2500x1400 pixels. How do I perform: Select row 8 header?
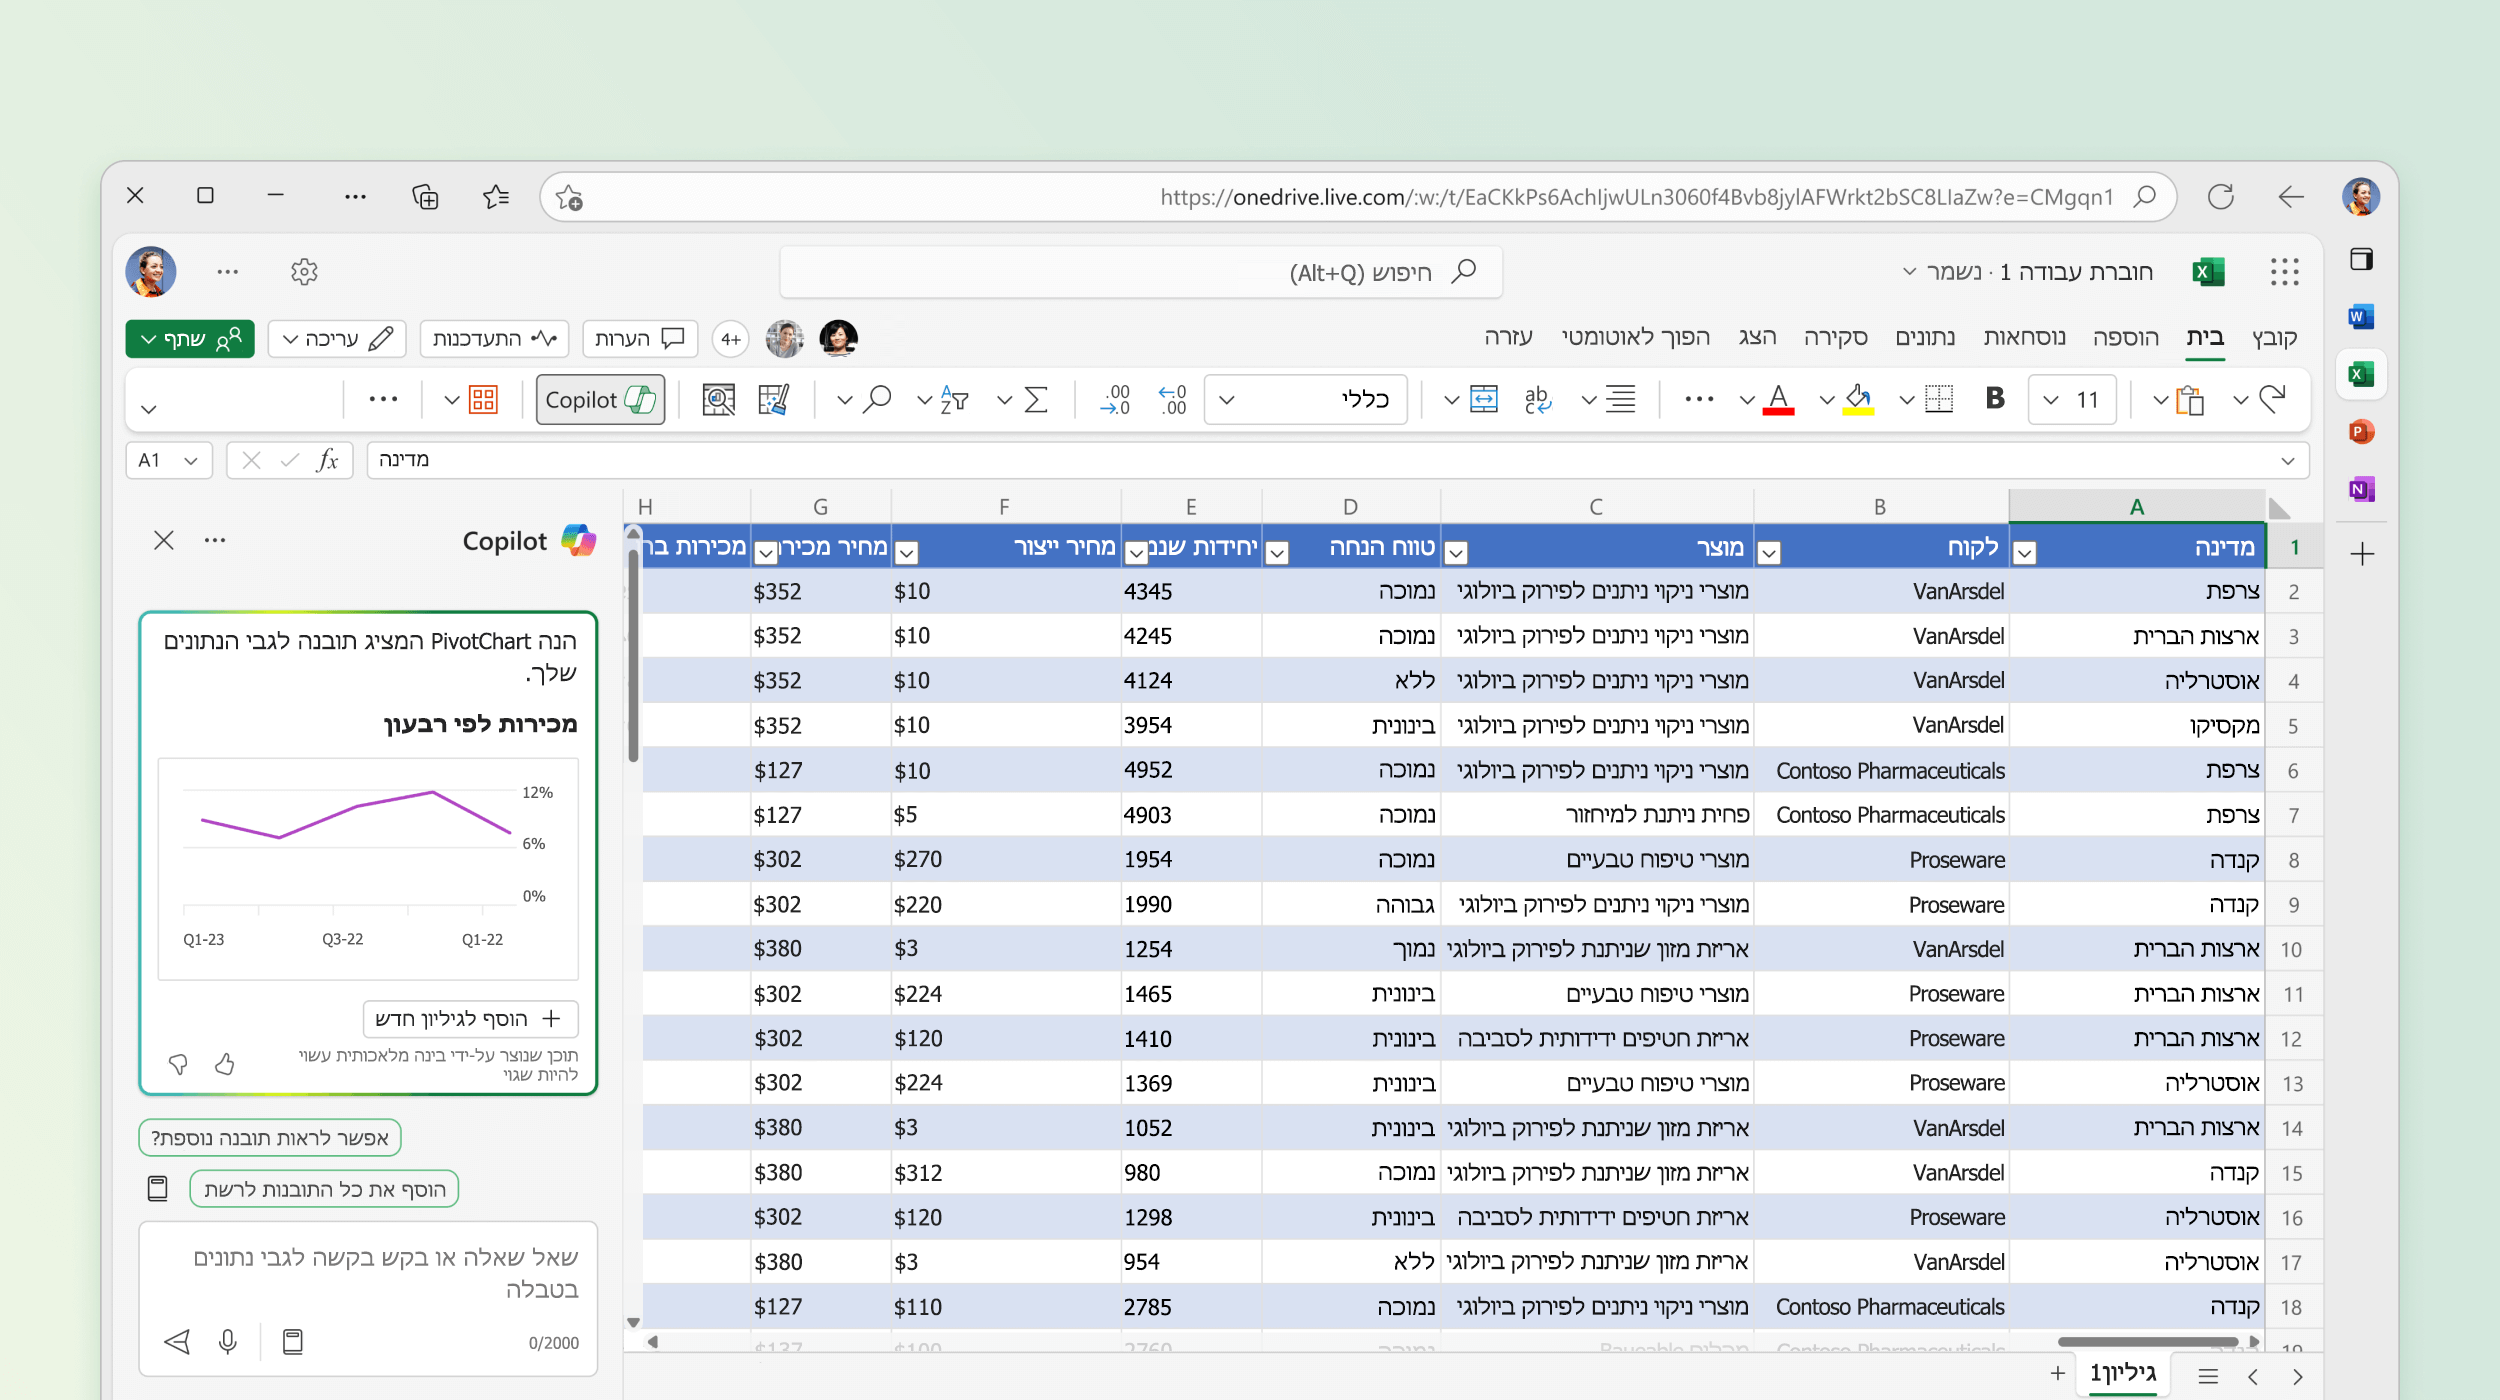click(x=2293, y=860)
